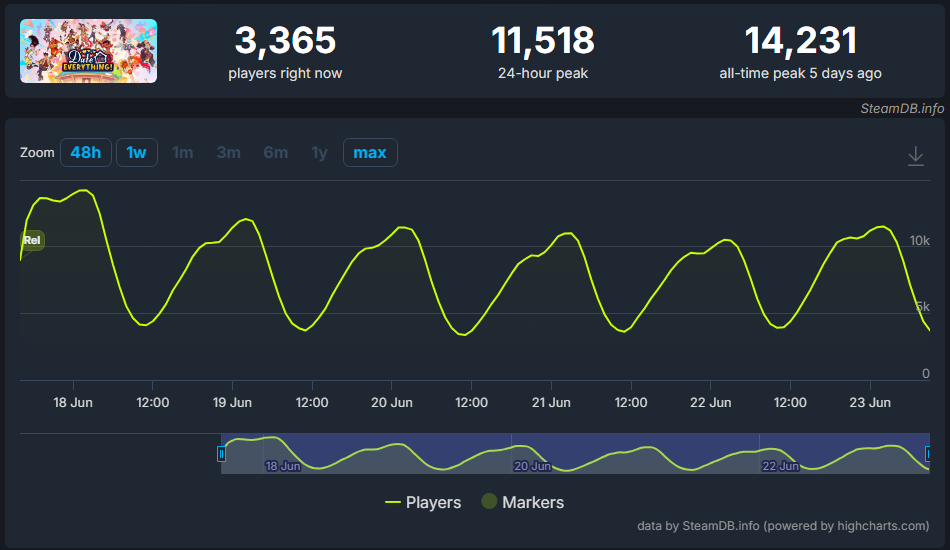Click the 23 Jun axis label

[870, 403]
